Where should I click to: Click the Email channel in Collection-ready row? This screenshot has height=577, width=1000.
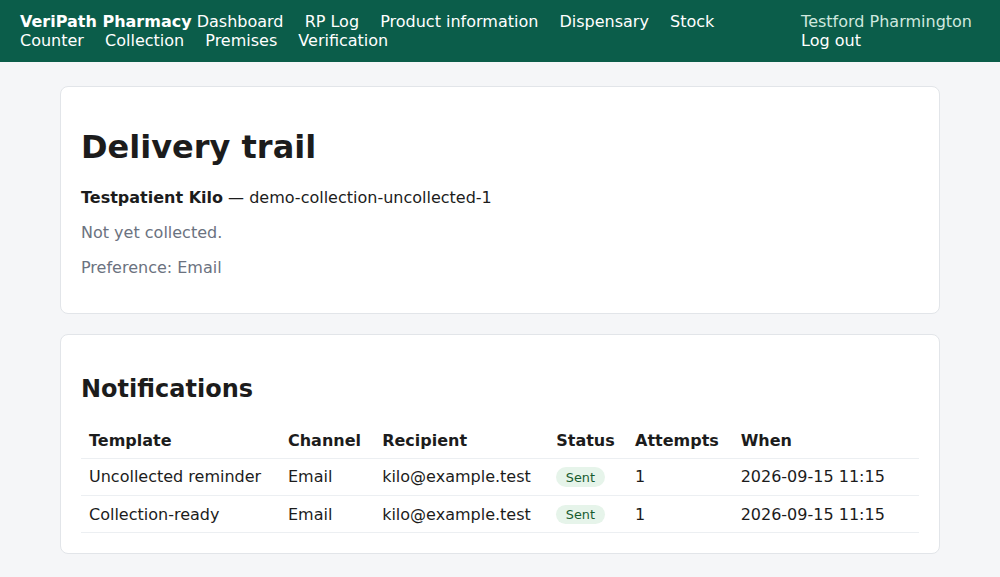[310, 515]
